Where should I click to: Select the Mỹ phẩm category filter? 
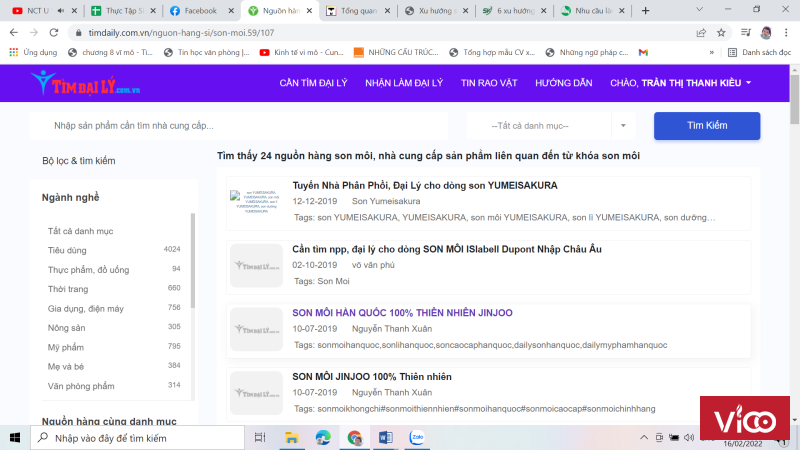(x=66, y=346)
